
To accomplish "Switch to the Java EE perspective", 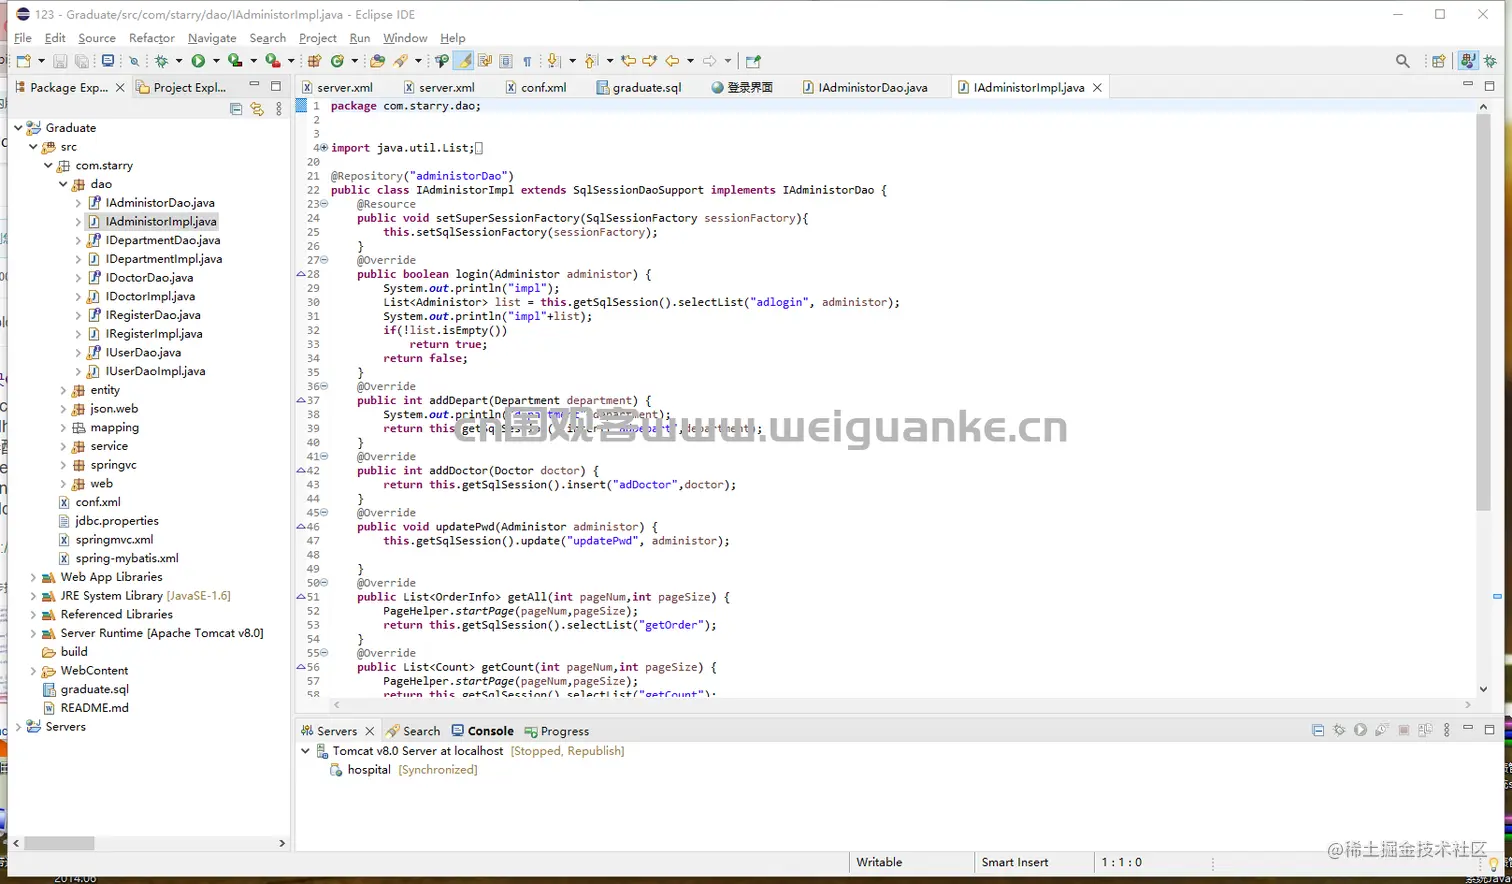I will (1467, 61).
